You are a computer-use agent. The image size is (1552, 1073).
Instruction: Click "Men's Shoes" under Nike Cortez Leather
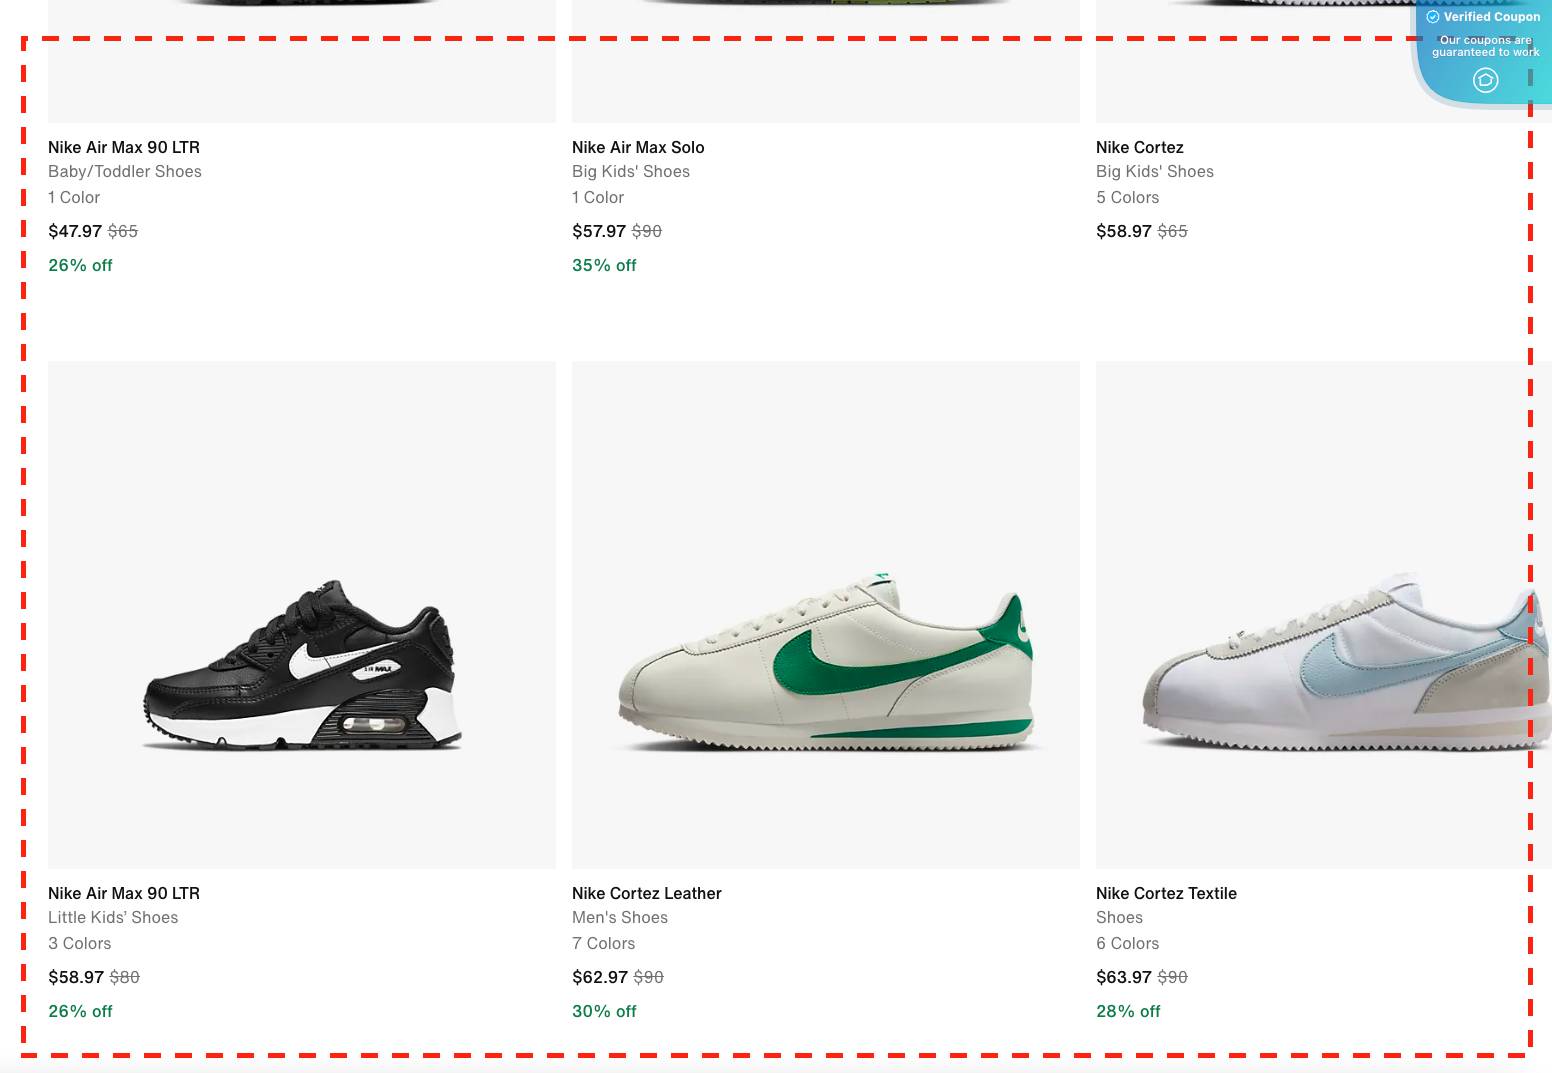[619, 917]
